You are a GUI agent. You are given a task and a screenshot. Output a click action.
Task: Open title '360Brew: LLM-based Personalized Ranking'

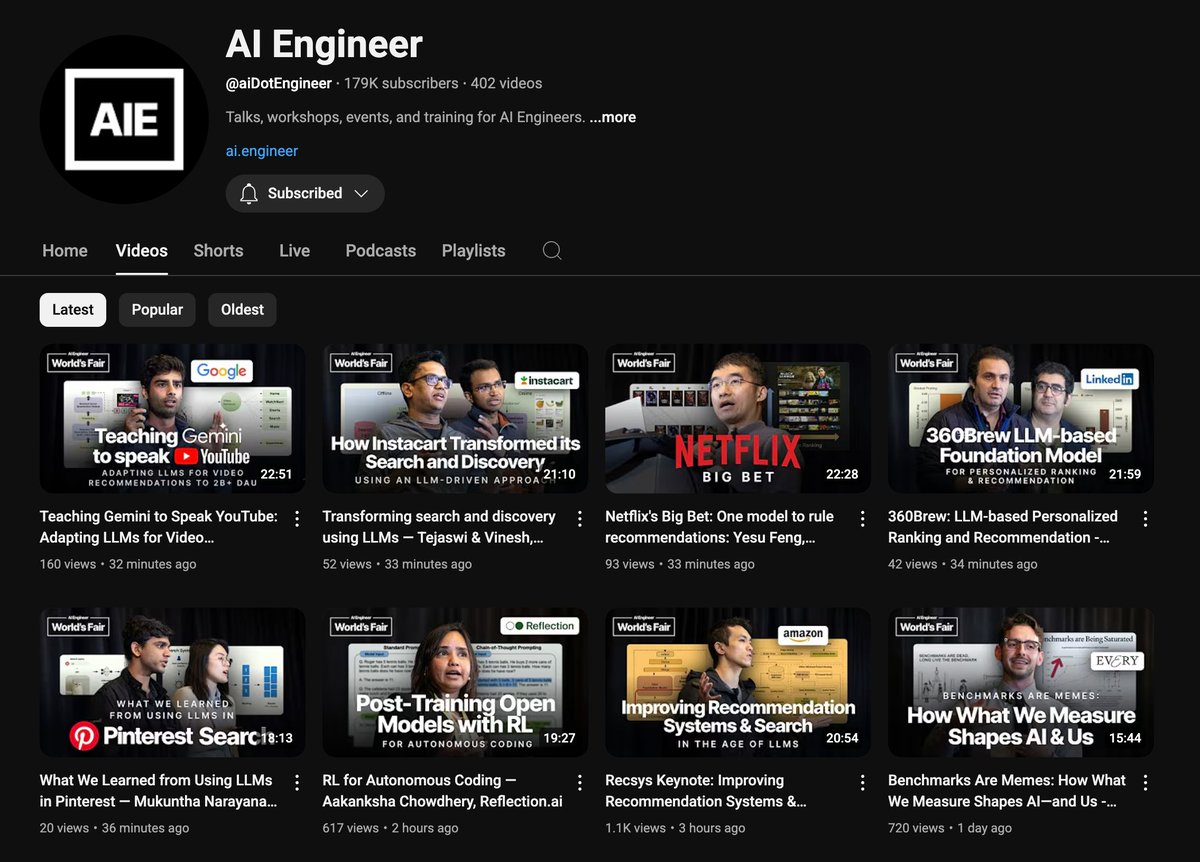pos(1003,527)
